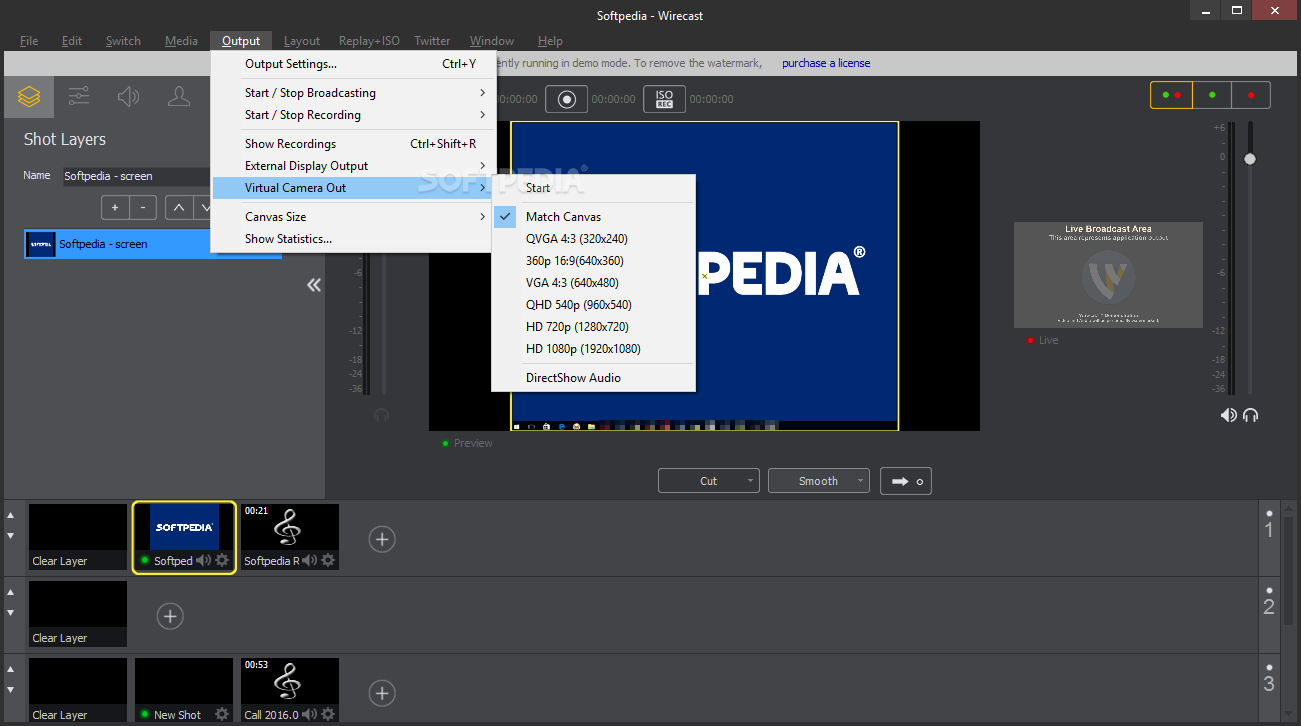Image resolution: width=1301 pixels, height=726 pixels.
Task: Toggle the Match Canvas checked option
Action: [594, 216]
